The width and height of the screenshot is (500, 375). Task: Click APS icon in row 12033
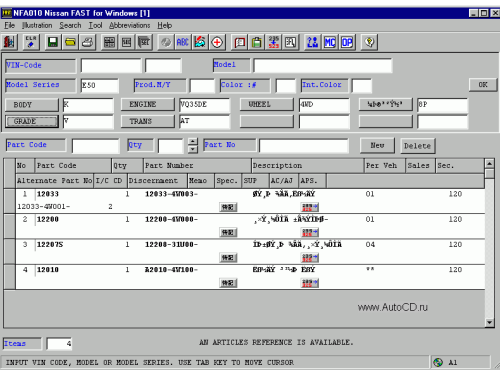point(310,207)
